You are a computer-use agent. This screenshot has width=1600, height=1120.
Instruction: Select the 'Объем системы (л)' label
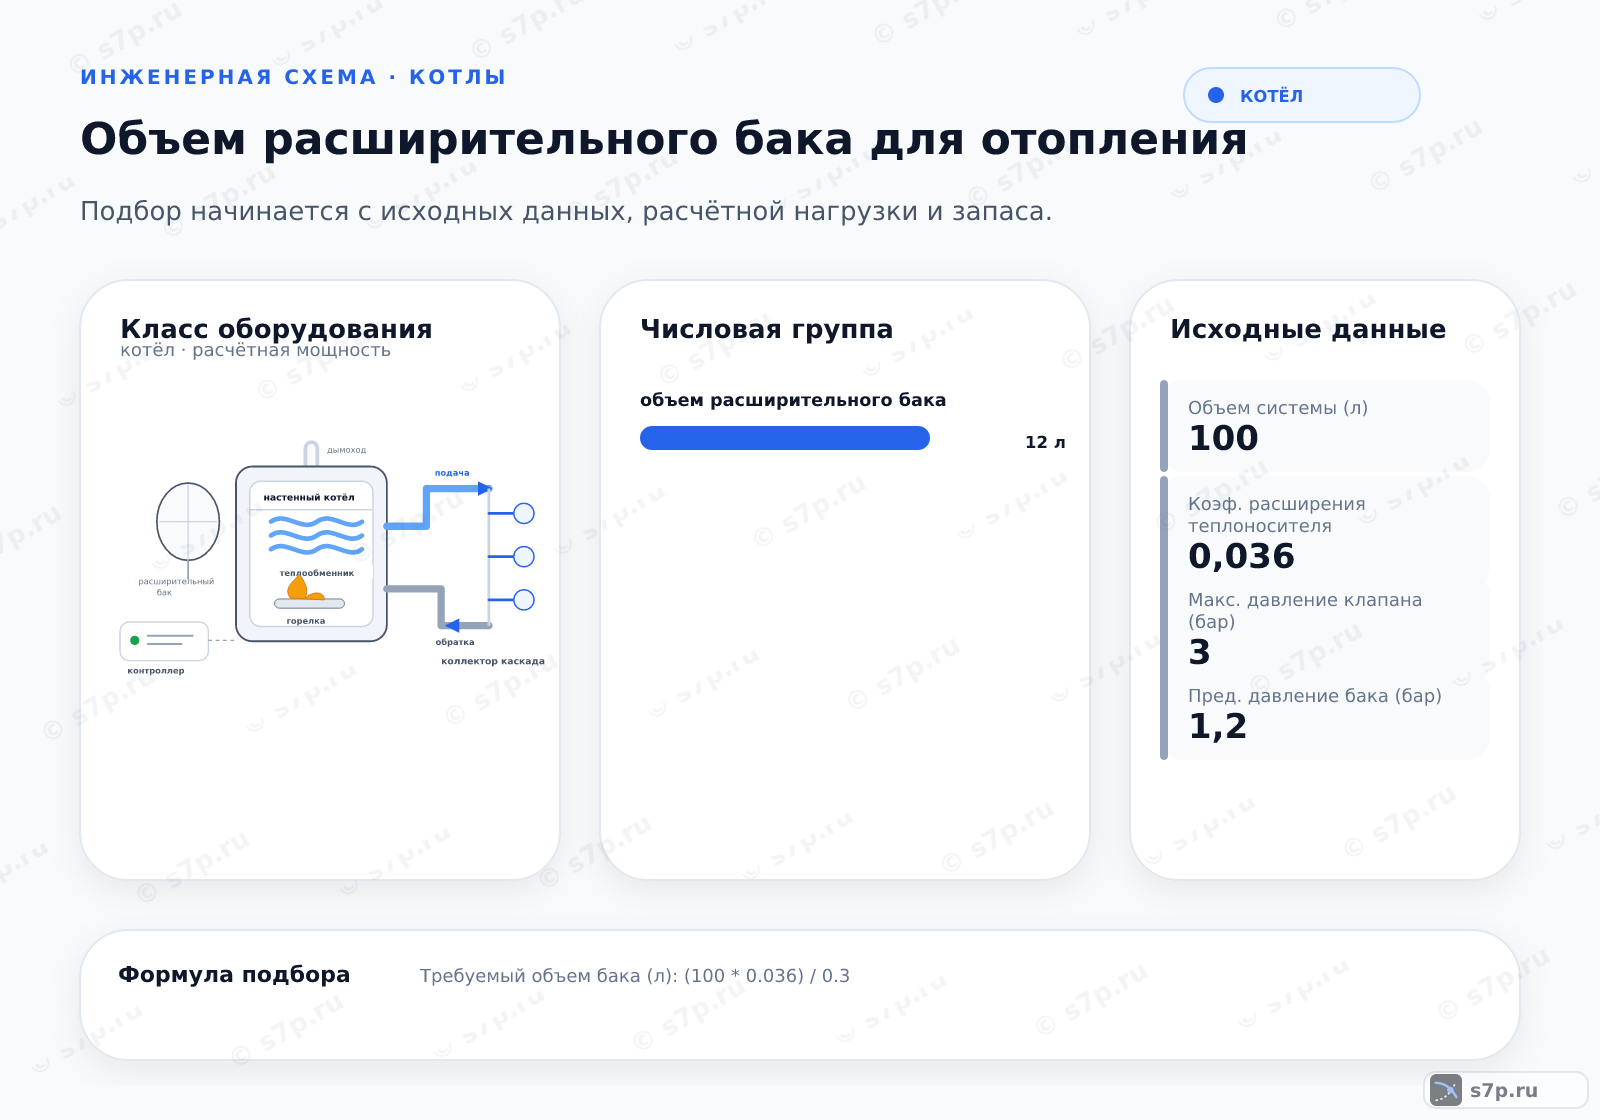point(1278,408)
